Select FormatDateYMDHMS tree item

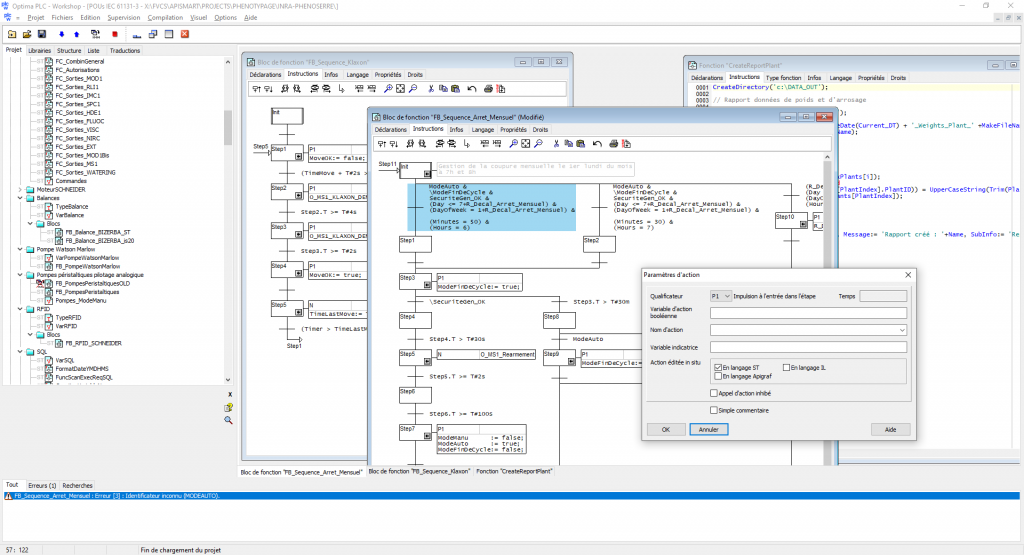click(x=82, y=369)
